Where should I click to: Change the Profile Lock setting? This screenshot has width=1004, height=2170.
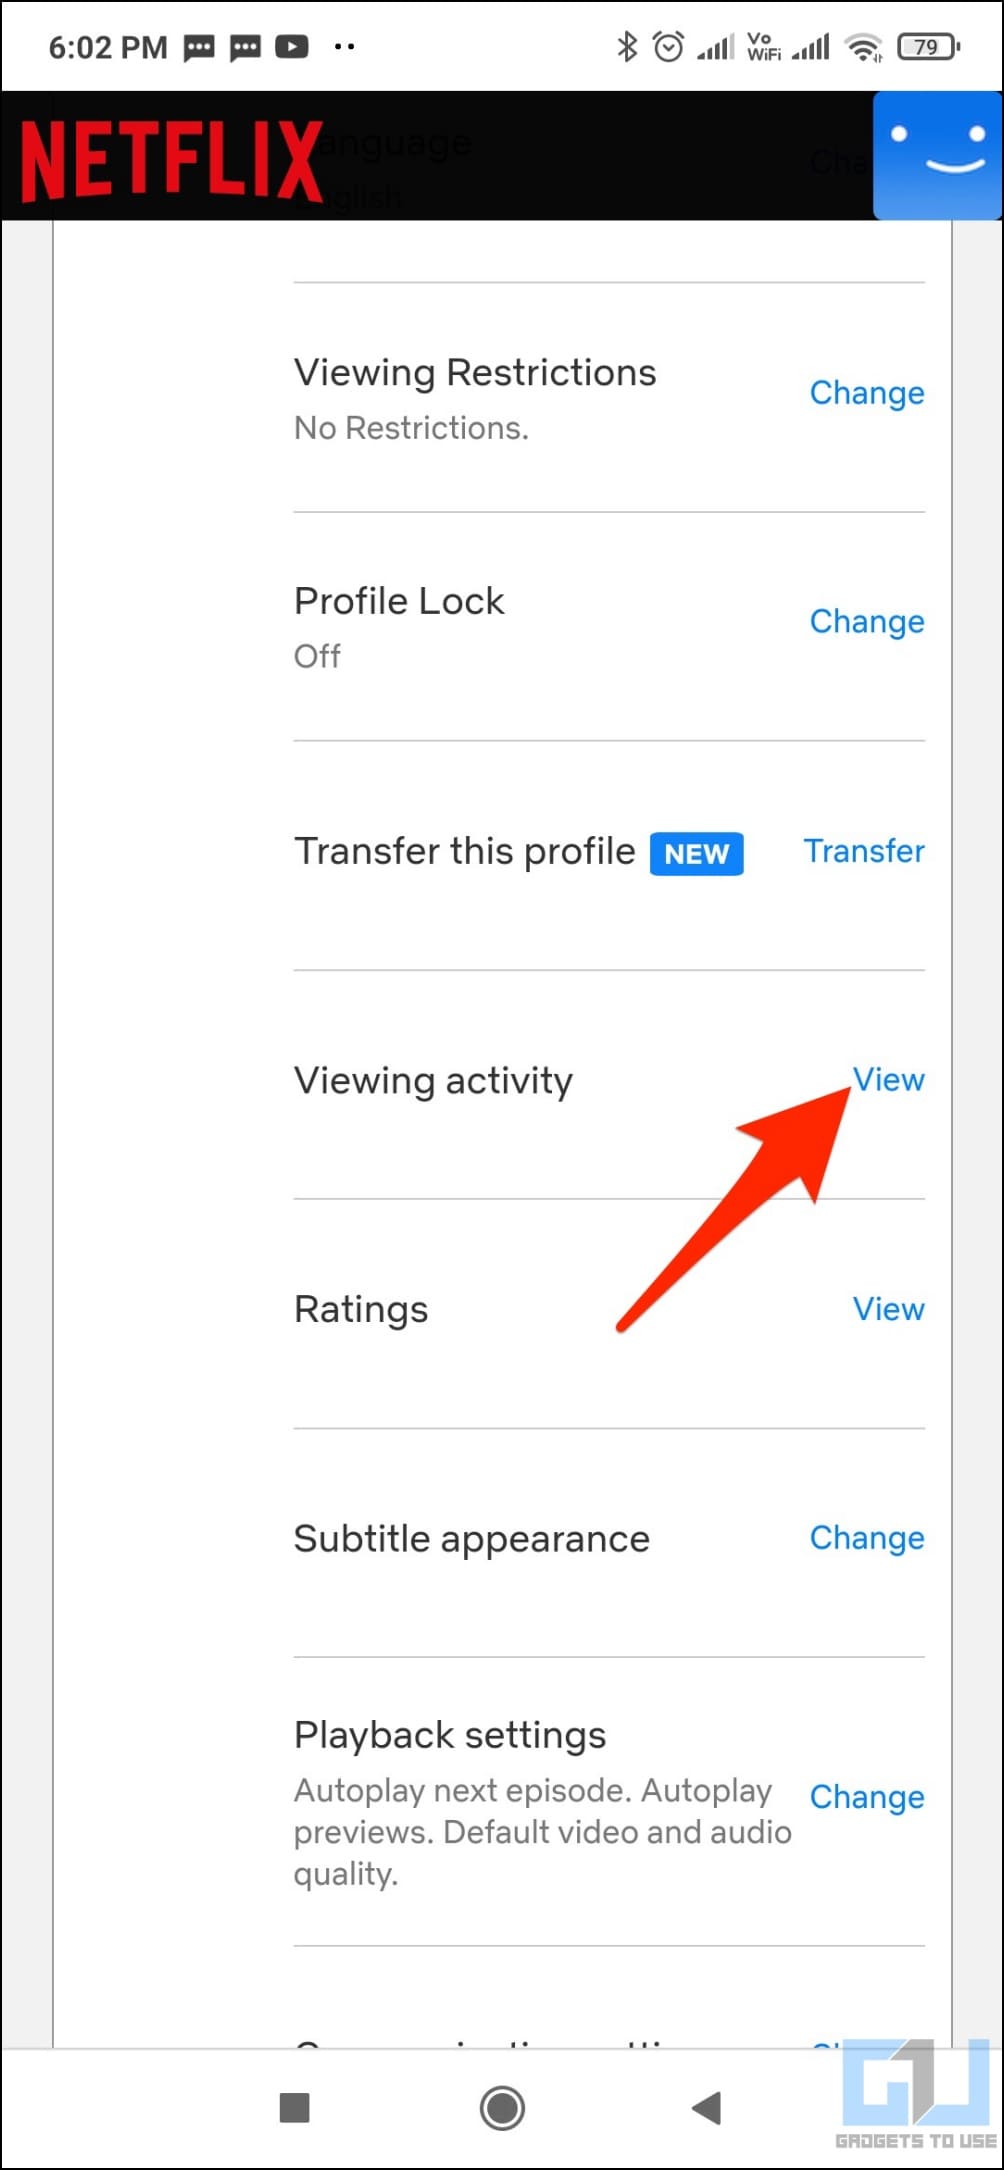pyautogui.click(x=866, y=621)
